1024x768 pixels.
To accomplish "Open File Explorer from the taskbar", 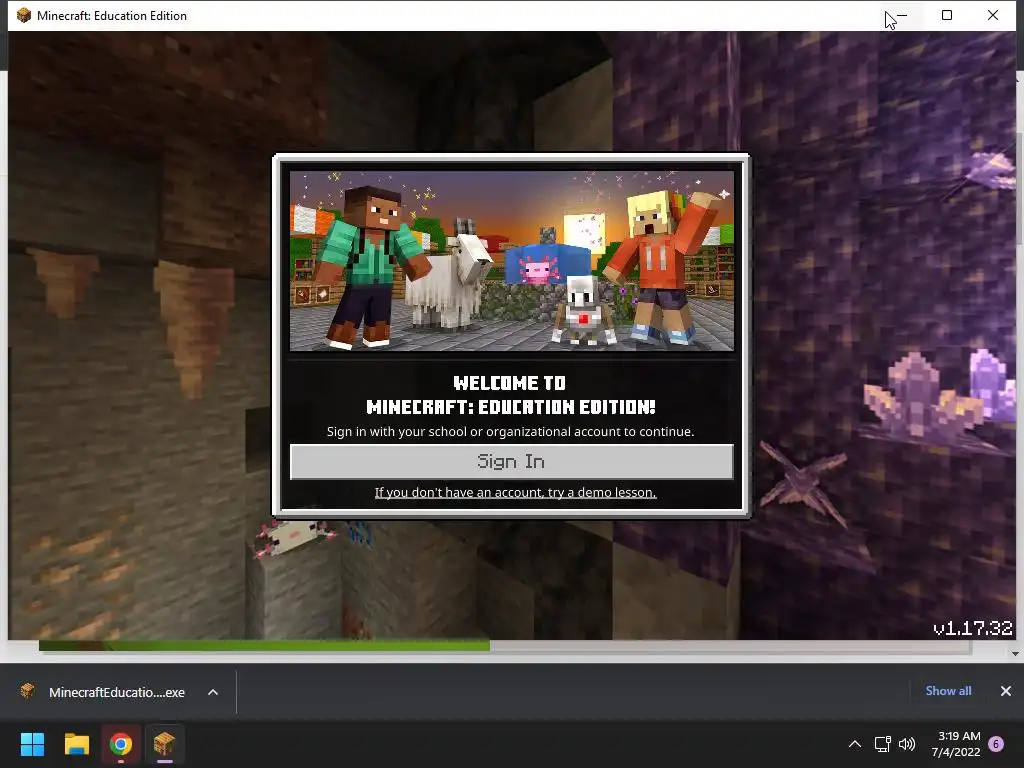I will 76,744.
